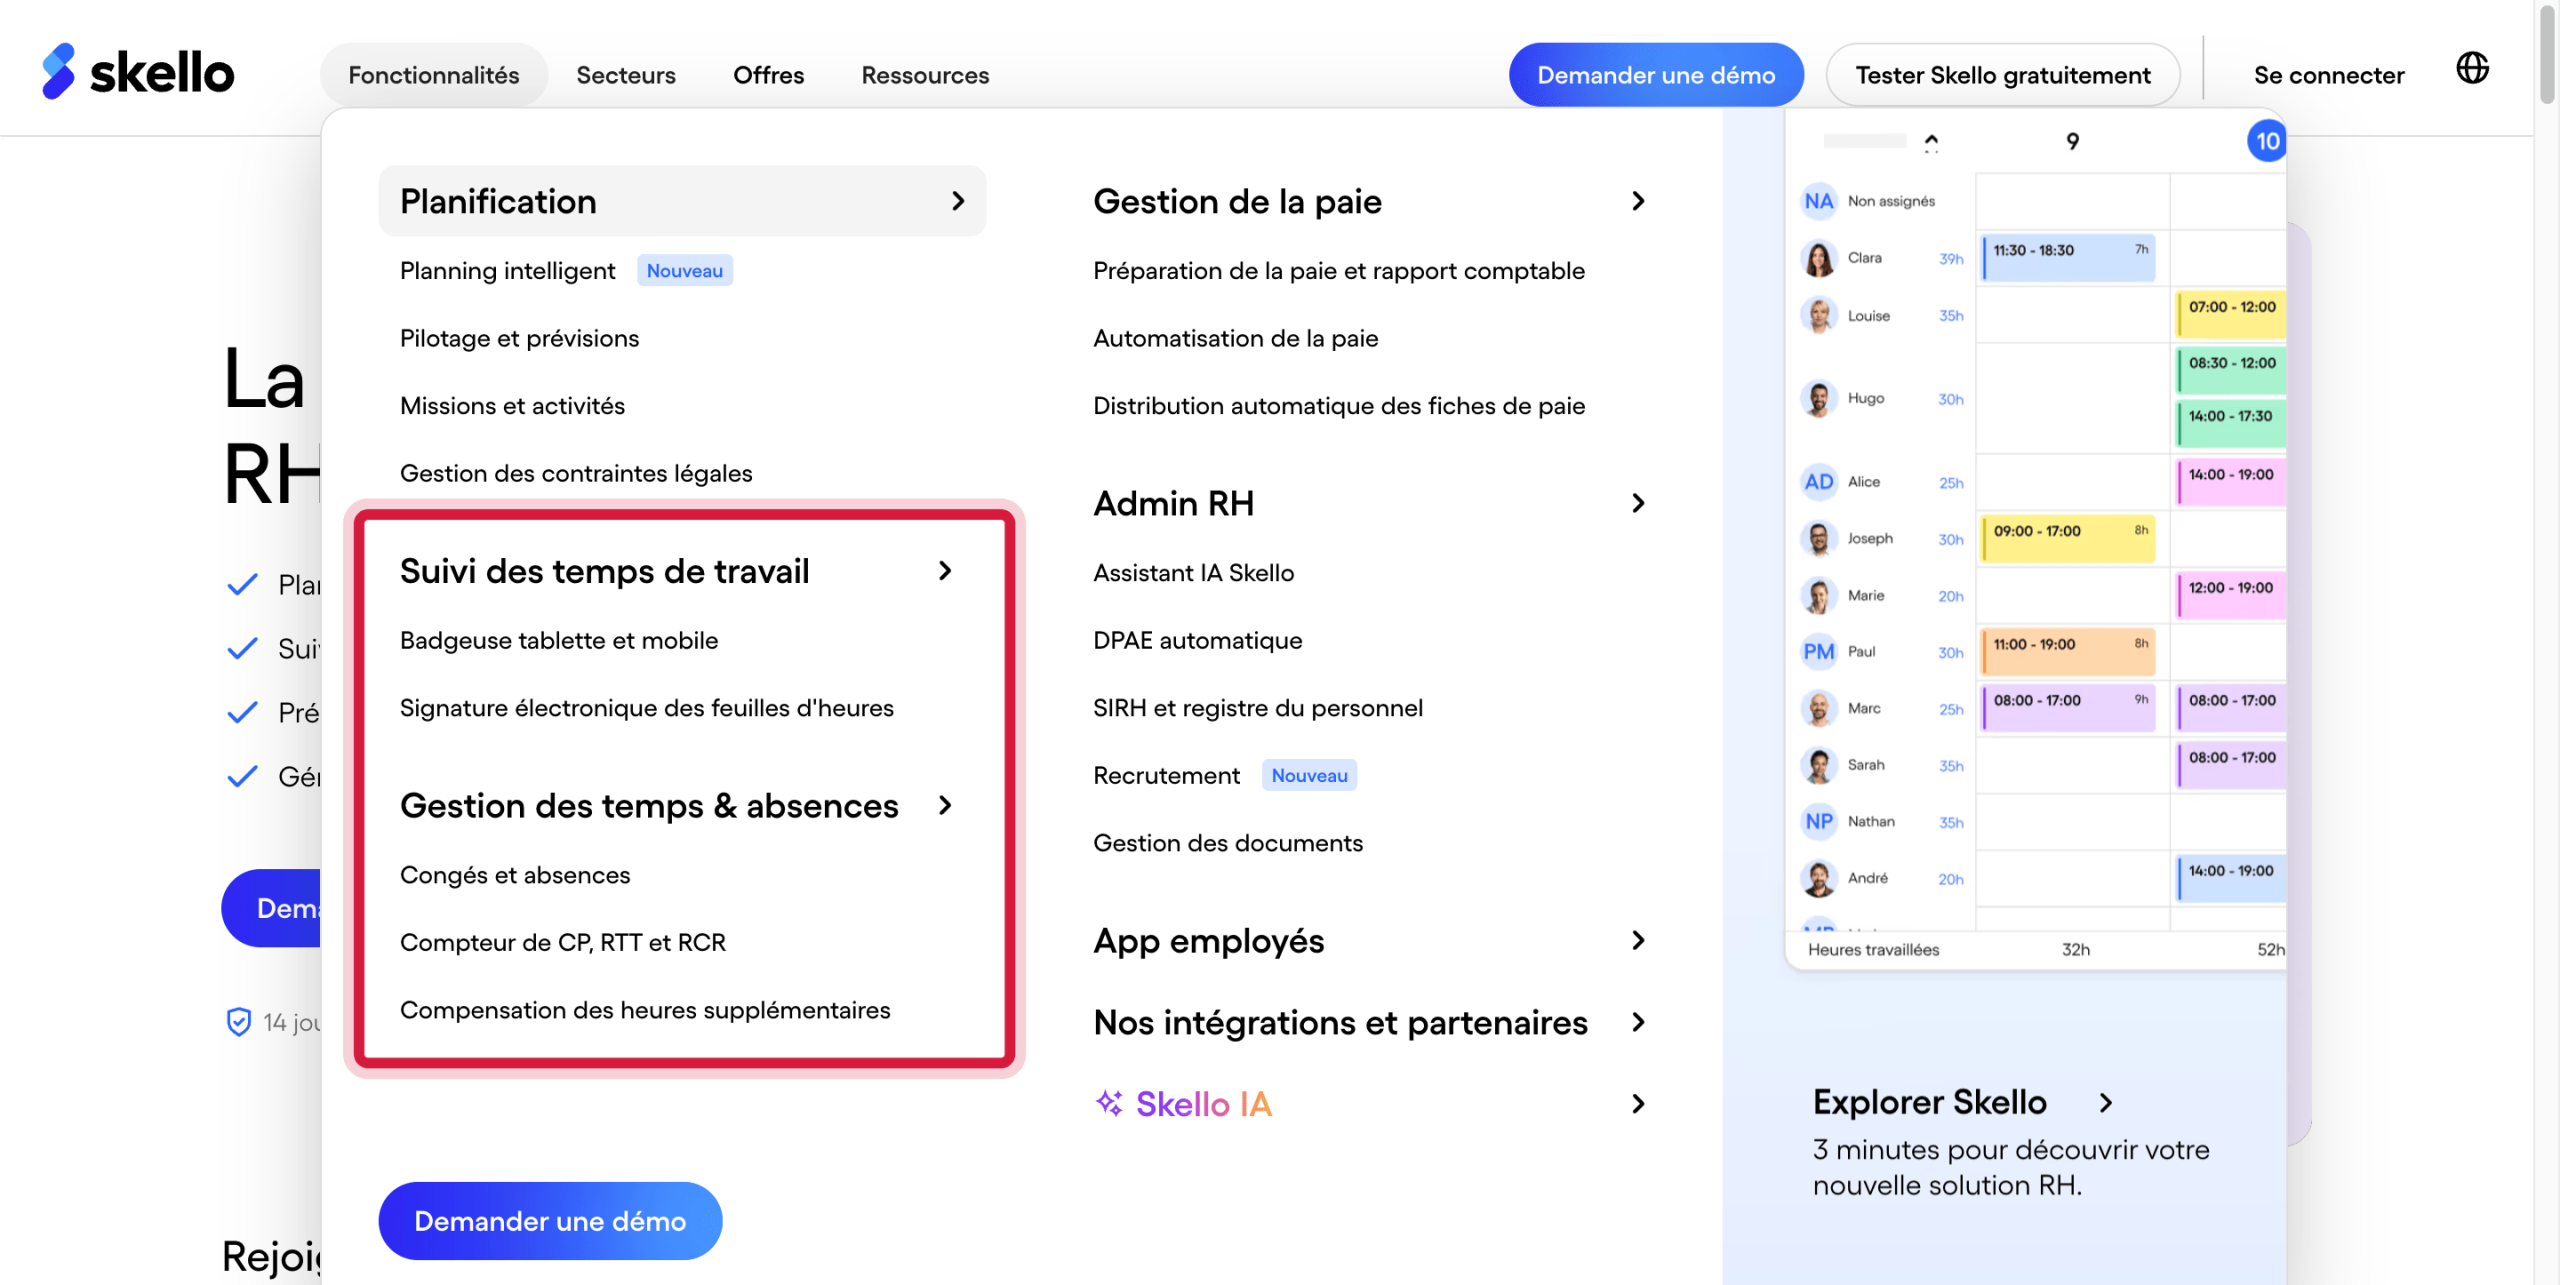Image resolution: width=2560 pixels, height=1285 pixels.
Task: Open Signature électronique des feuilles d'heures
Action: tap(647, 708)
